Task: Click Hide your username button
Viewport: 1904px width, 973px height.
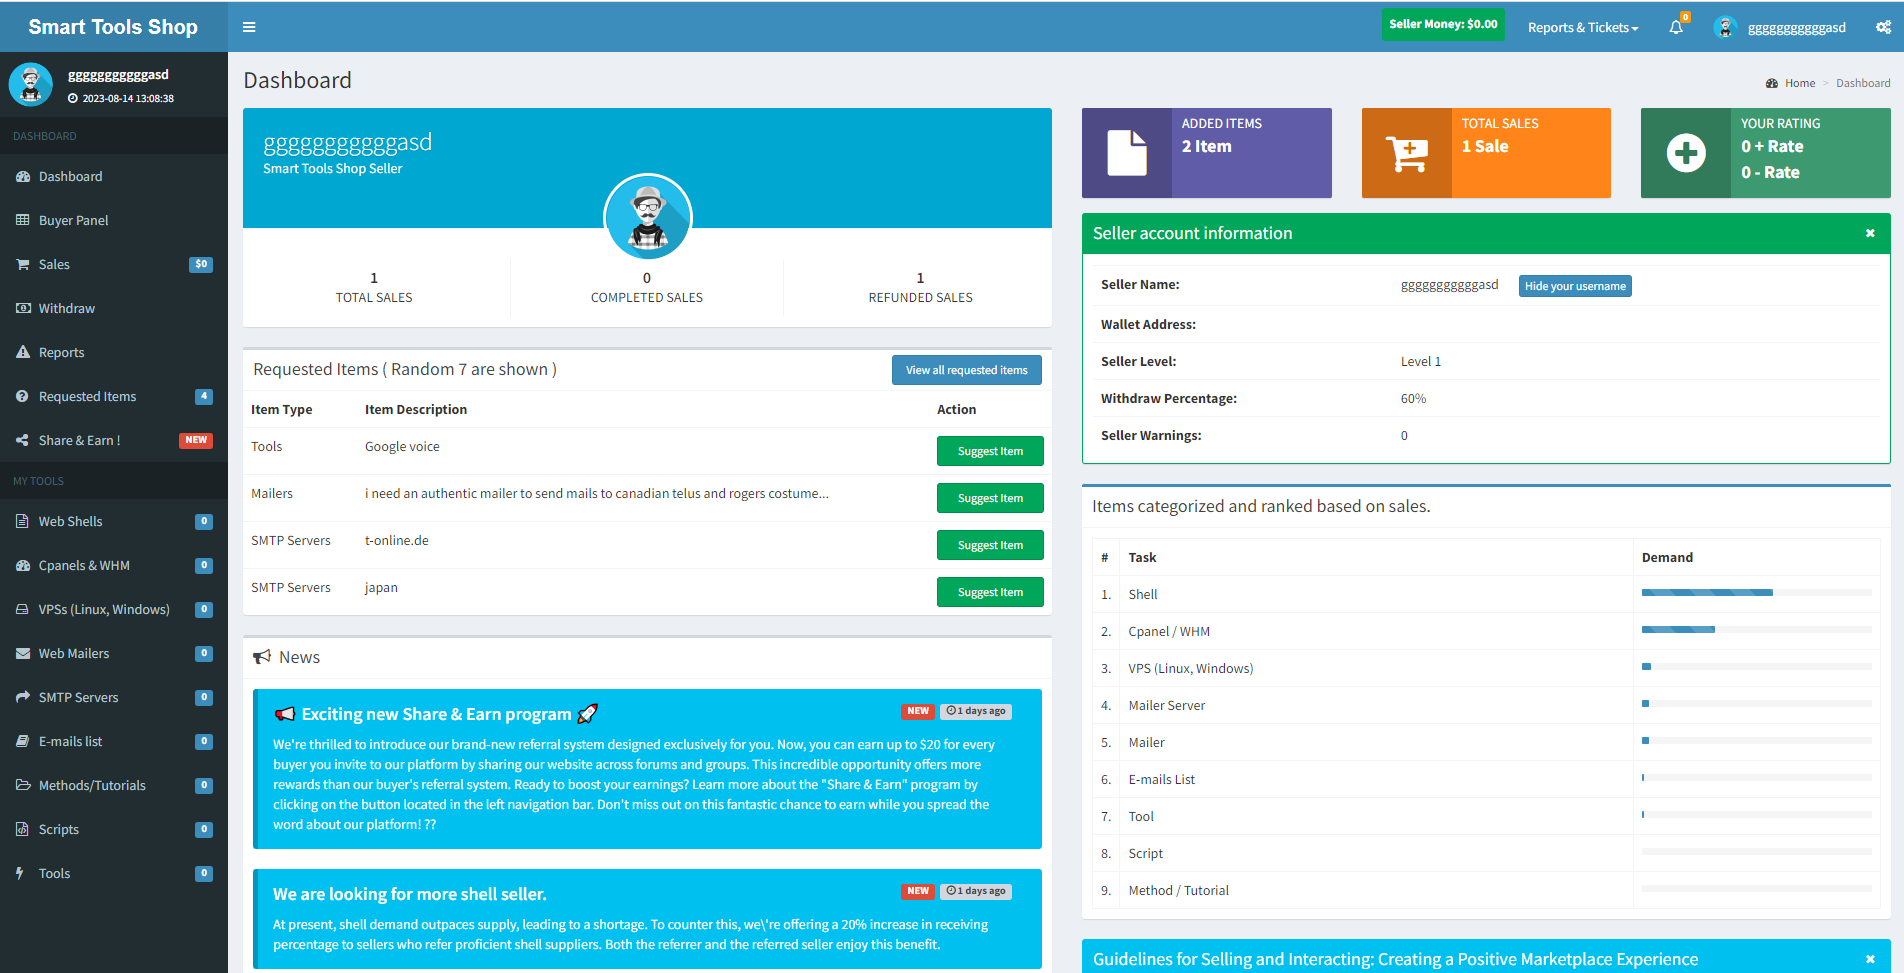Action: pyautogui.click(x=1575, y=286)
